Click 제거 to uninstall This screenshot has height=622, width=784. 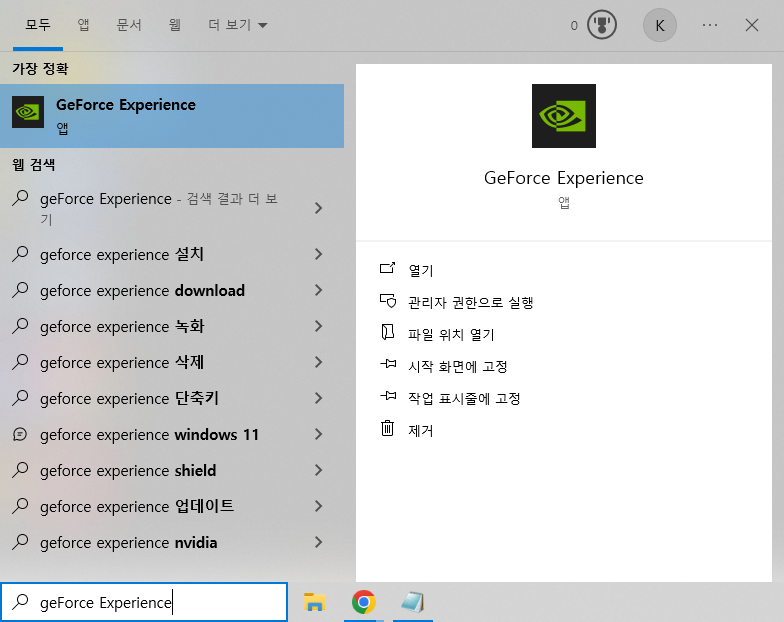tap(420, 430)
